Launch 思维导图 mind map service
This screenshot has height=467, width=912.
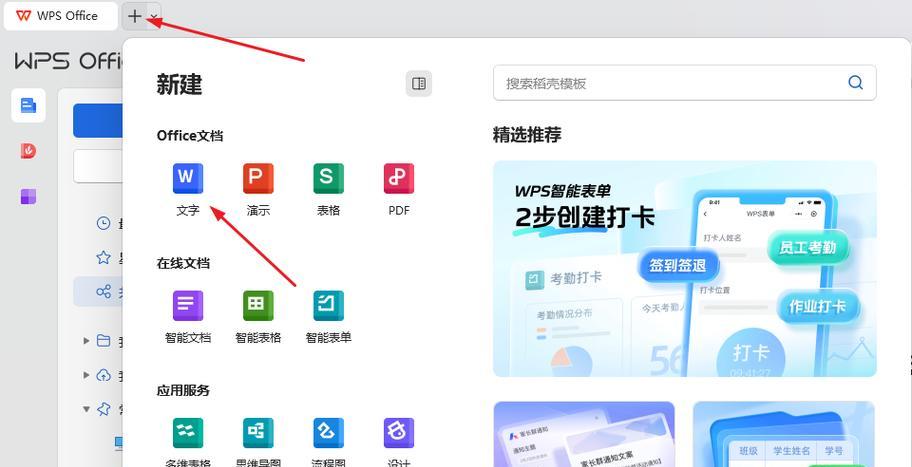point(258,443)
